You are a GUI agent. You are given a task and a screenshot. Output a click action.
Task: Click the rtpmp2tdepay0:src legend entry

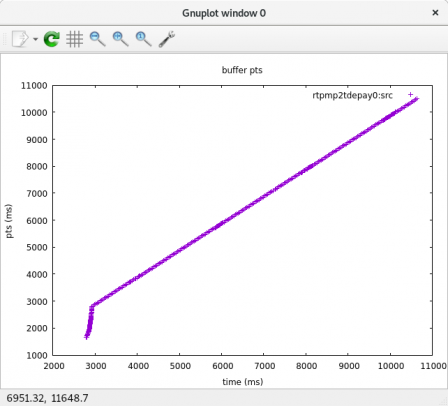(x=352, y=95)
